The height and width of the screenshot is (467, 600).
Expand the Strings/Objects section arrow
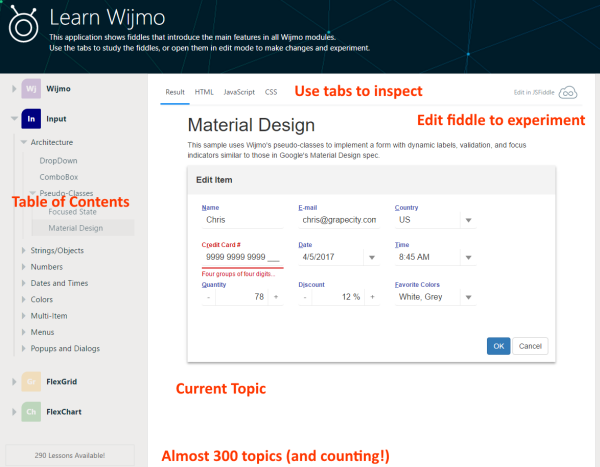(23, 250)
